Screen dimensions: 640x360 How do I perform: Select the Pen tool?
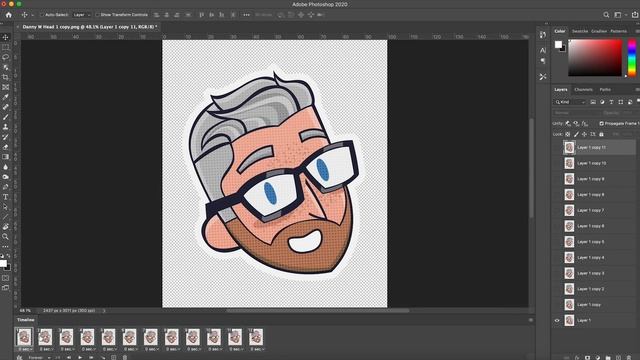5,187
